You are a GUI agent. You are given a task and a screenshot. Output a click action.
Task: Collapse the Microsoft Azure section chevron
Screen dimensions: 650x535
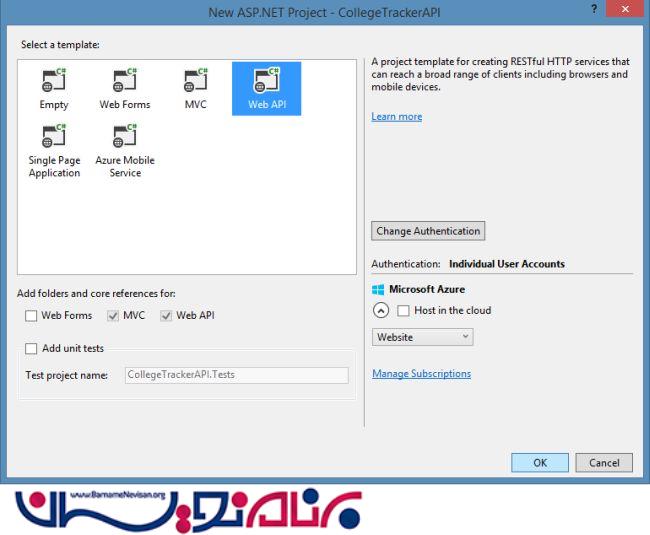coord(381,311)
